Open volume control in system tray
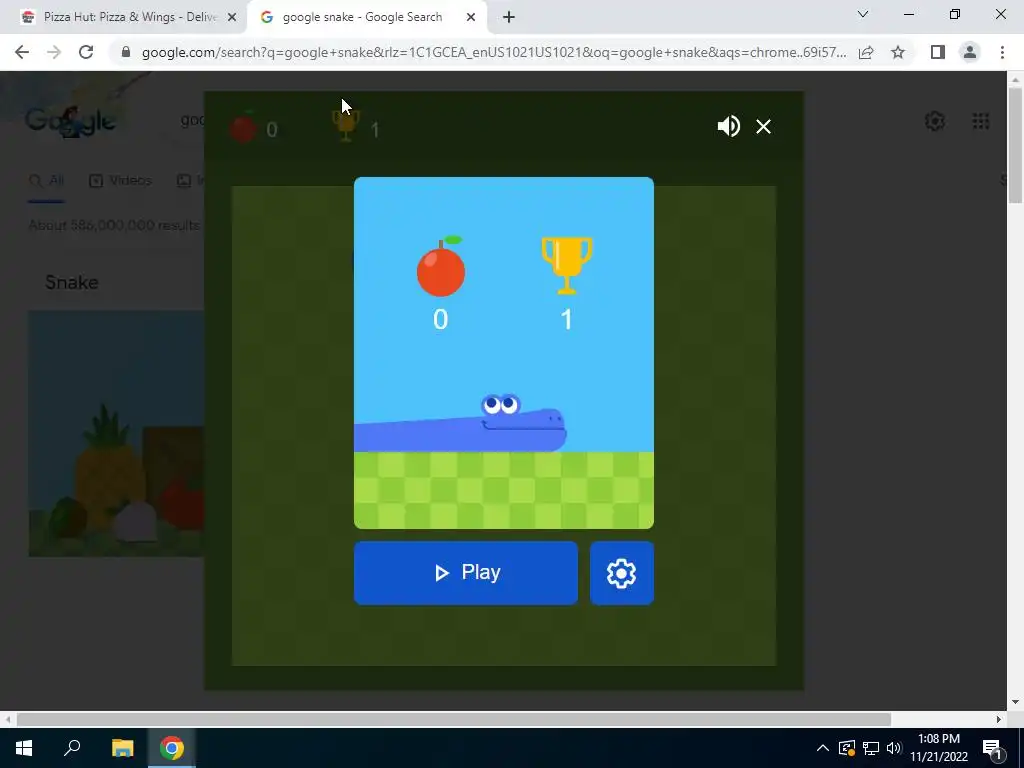The height and width of the screenshot is (768, 1024). pyautogui.click(x=894, y=748)
